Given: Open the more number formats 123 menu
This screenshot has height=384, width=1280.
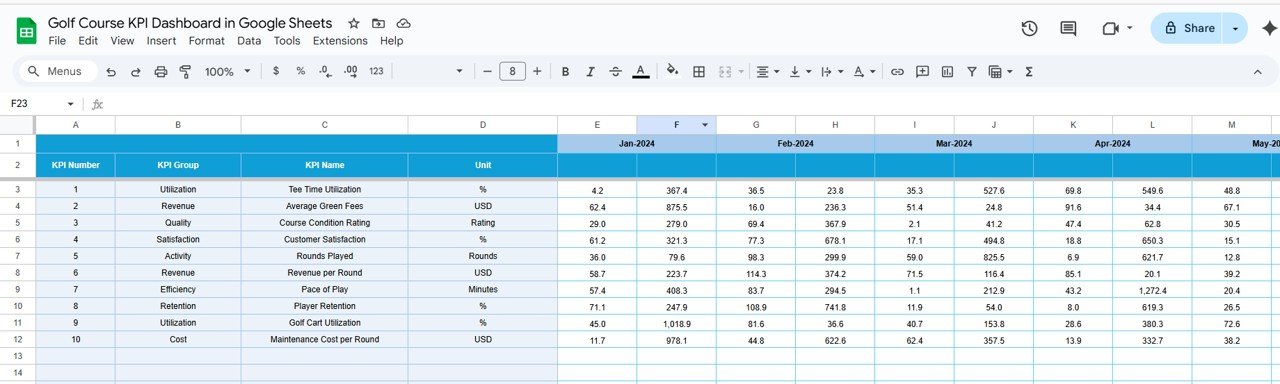Looking at the screenshot, I should pyautogui.click(x=376, y=72).
